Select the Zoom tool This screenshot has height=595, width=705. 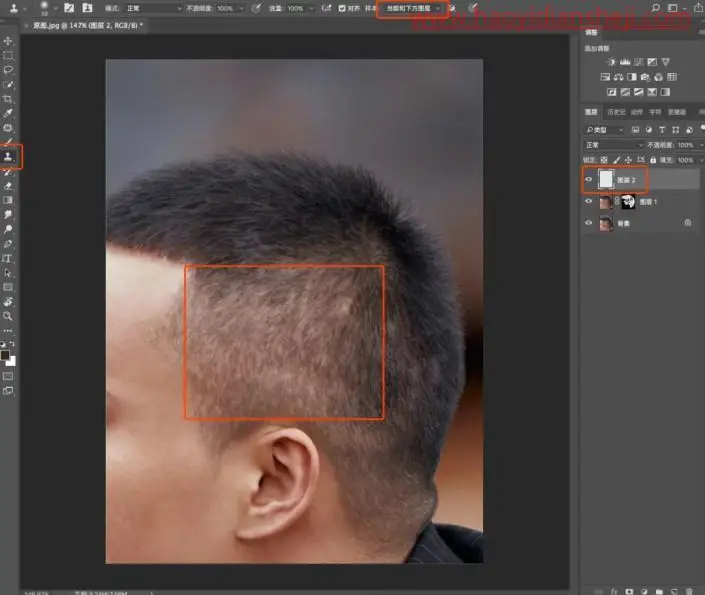8,316
